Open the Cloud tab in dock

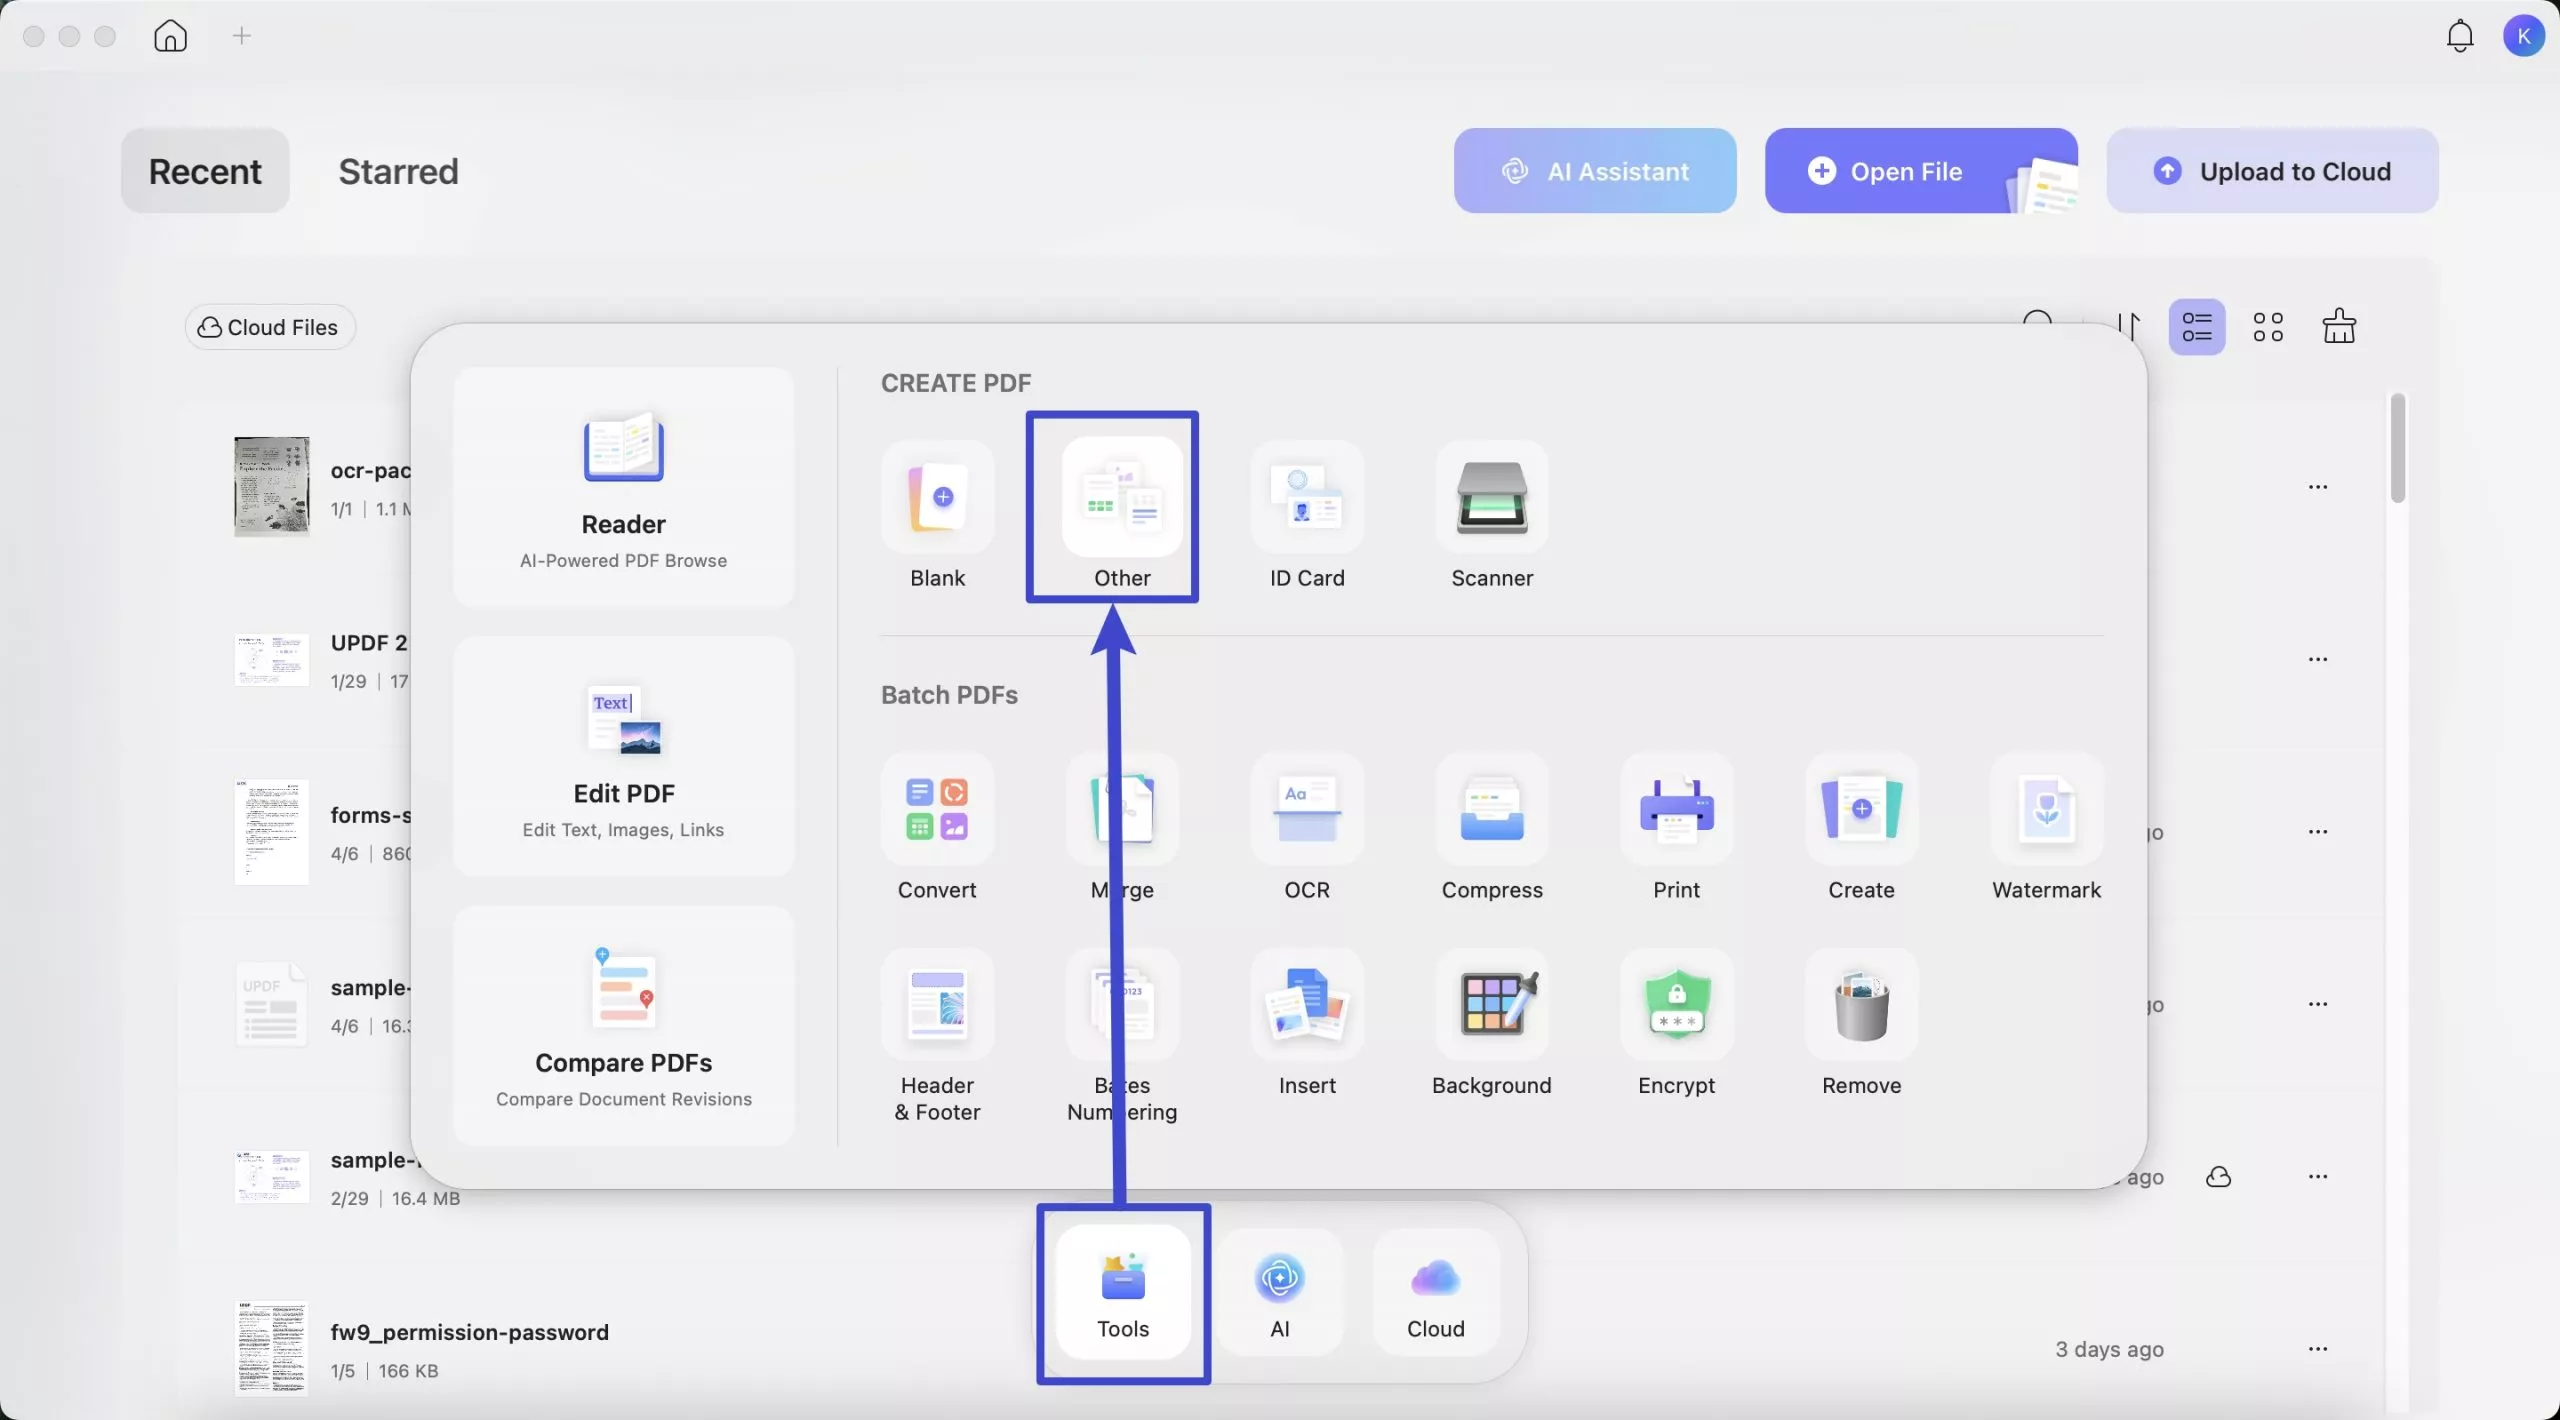[1435, 1294]
